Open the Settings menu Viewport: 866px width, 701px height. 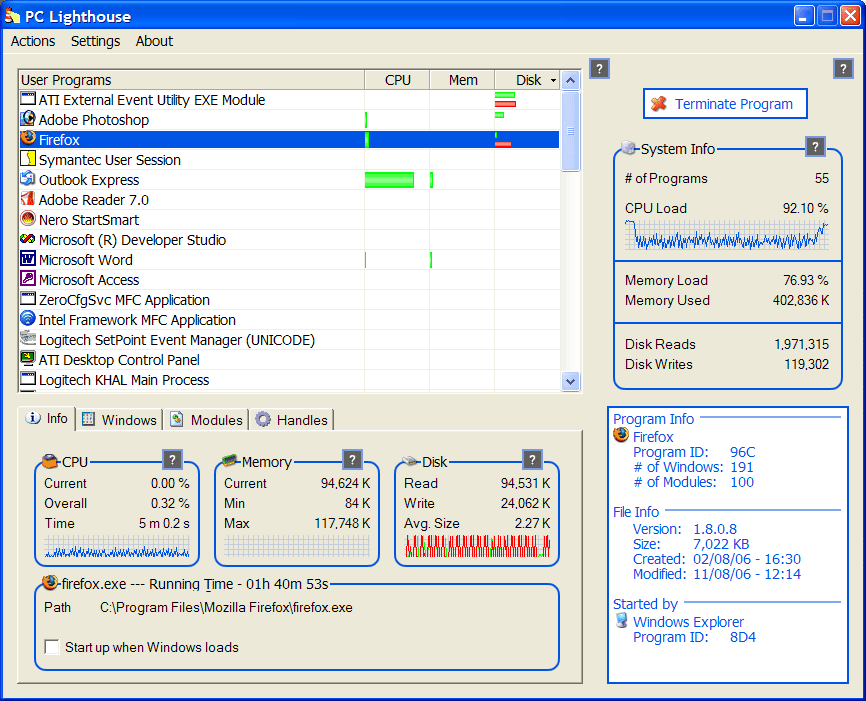tap(95, 41)
